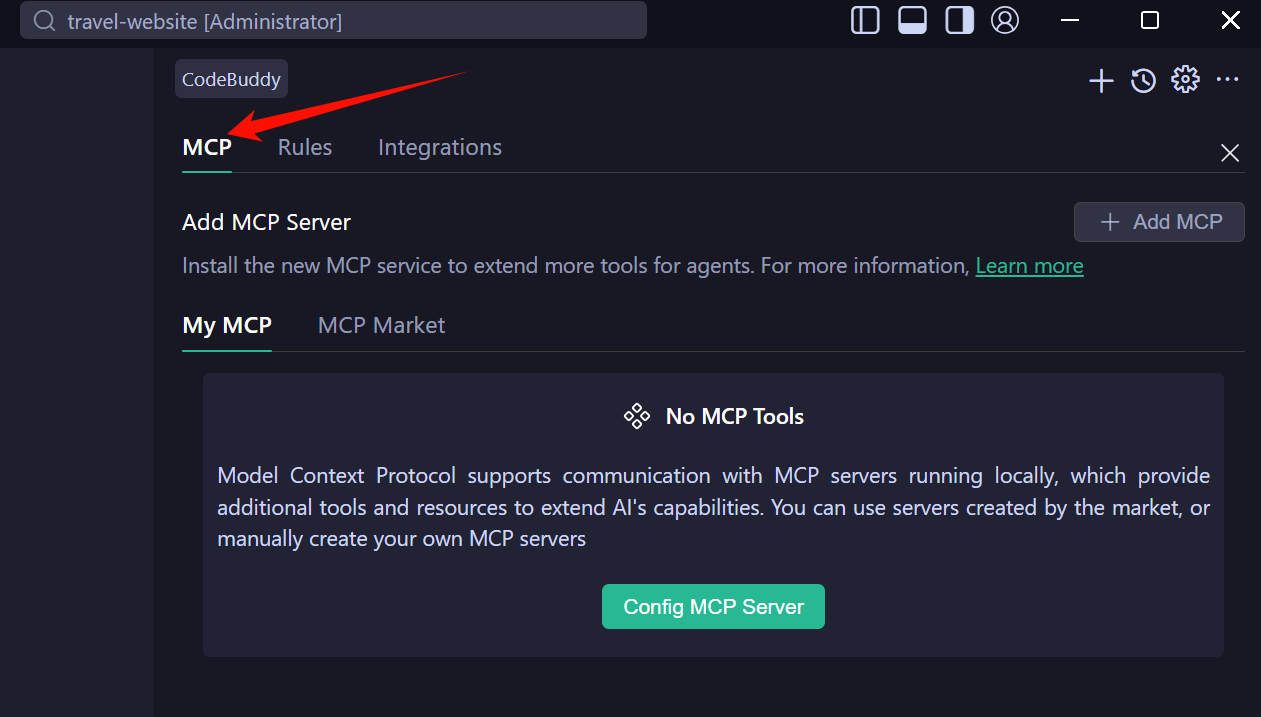Switch to the Rules tab

pyautogui.click(x=305, y=148)
